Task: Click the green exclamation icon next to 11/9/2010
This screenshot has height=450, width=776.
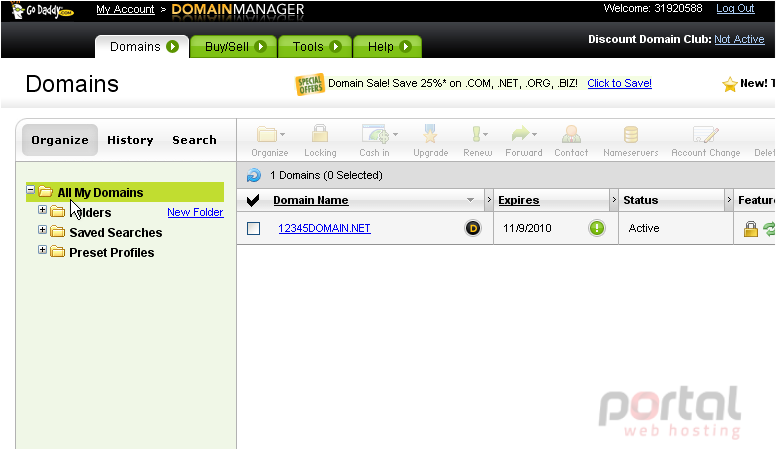Action: point(597,228)
